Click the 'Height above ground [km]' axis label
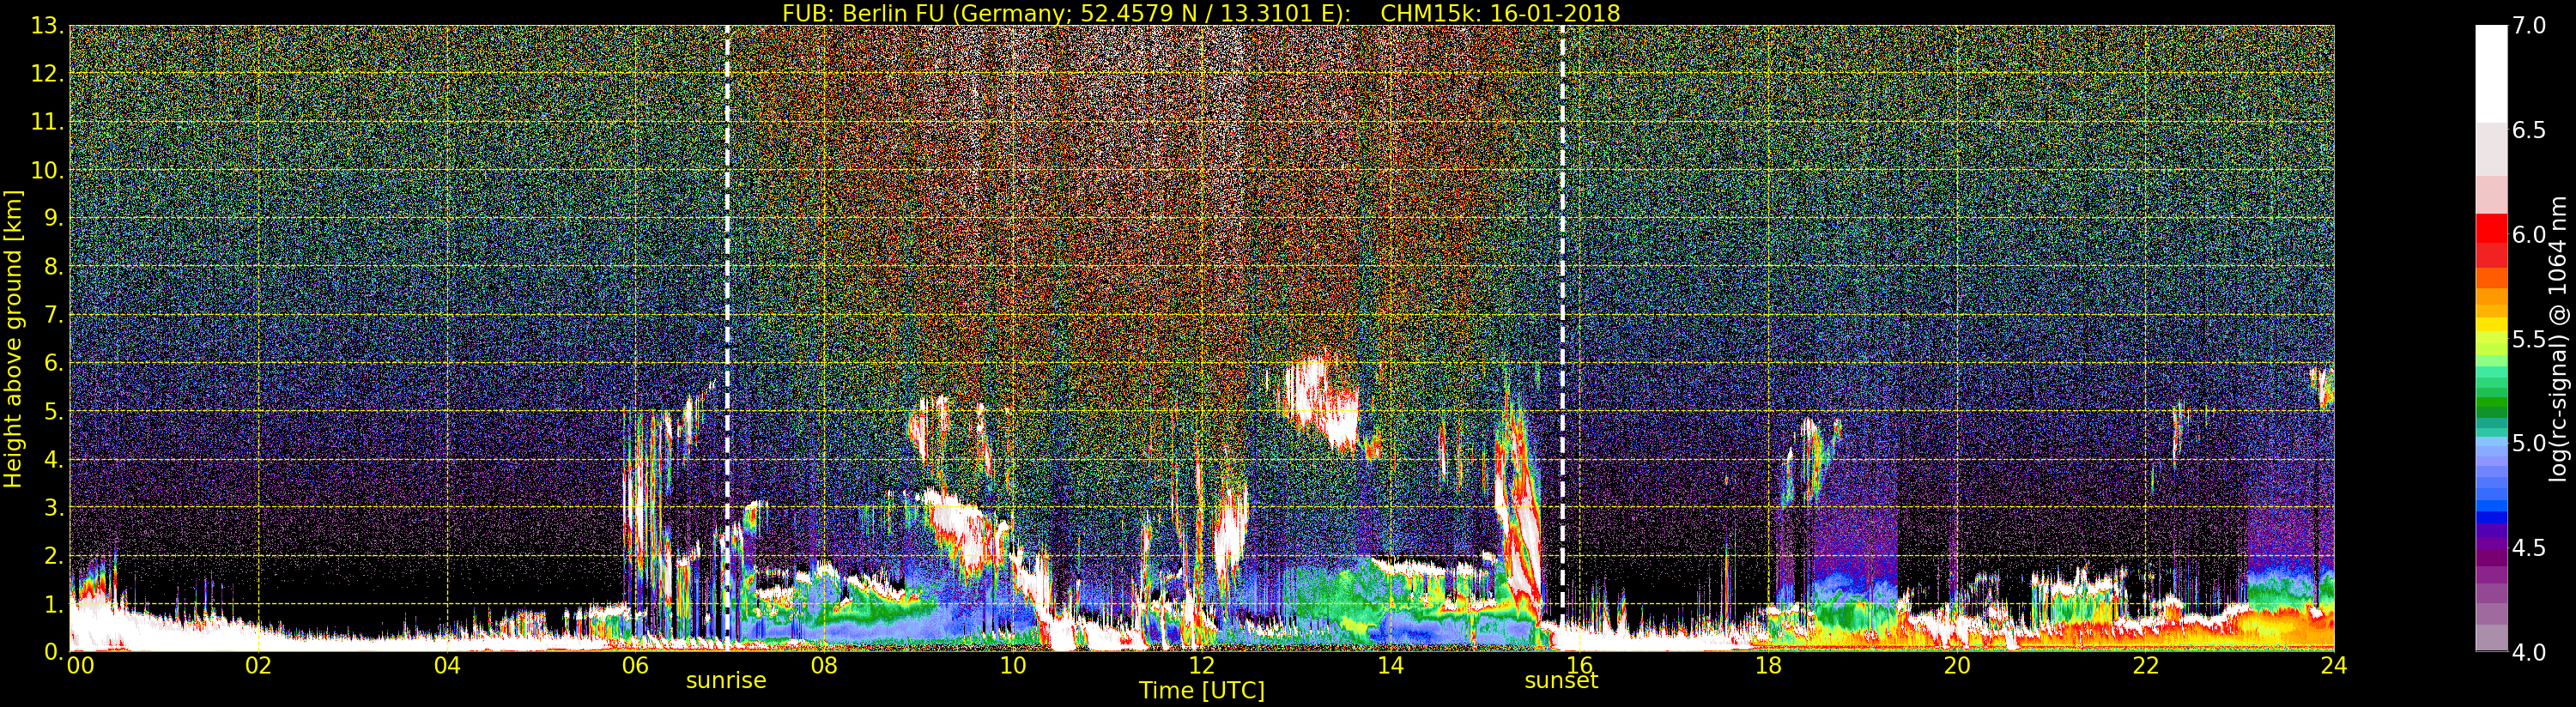The height and width of the screenshot is (707, 2576). click(x=13, y=339)
